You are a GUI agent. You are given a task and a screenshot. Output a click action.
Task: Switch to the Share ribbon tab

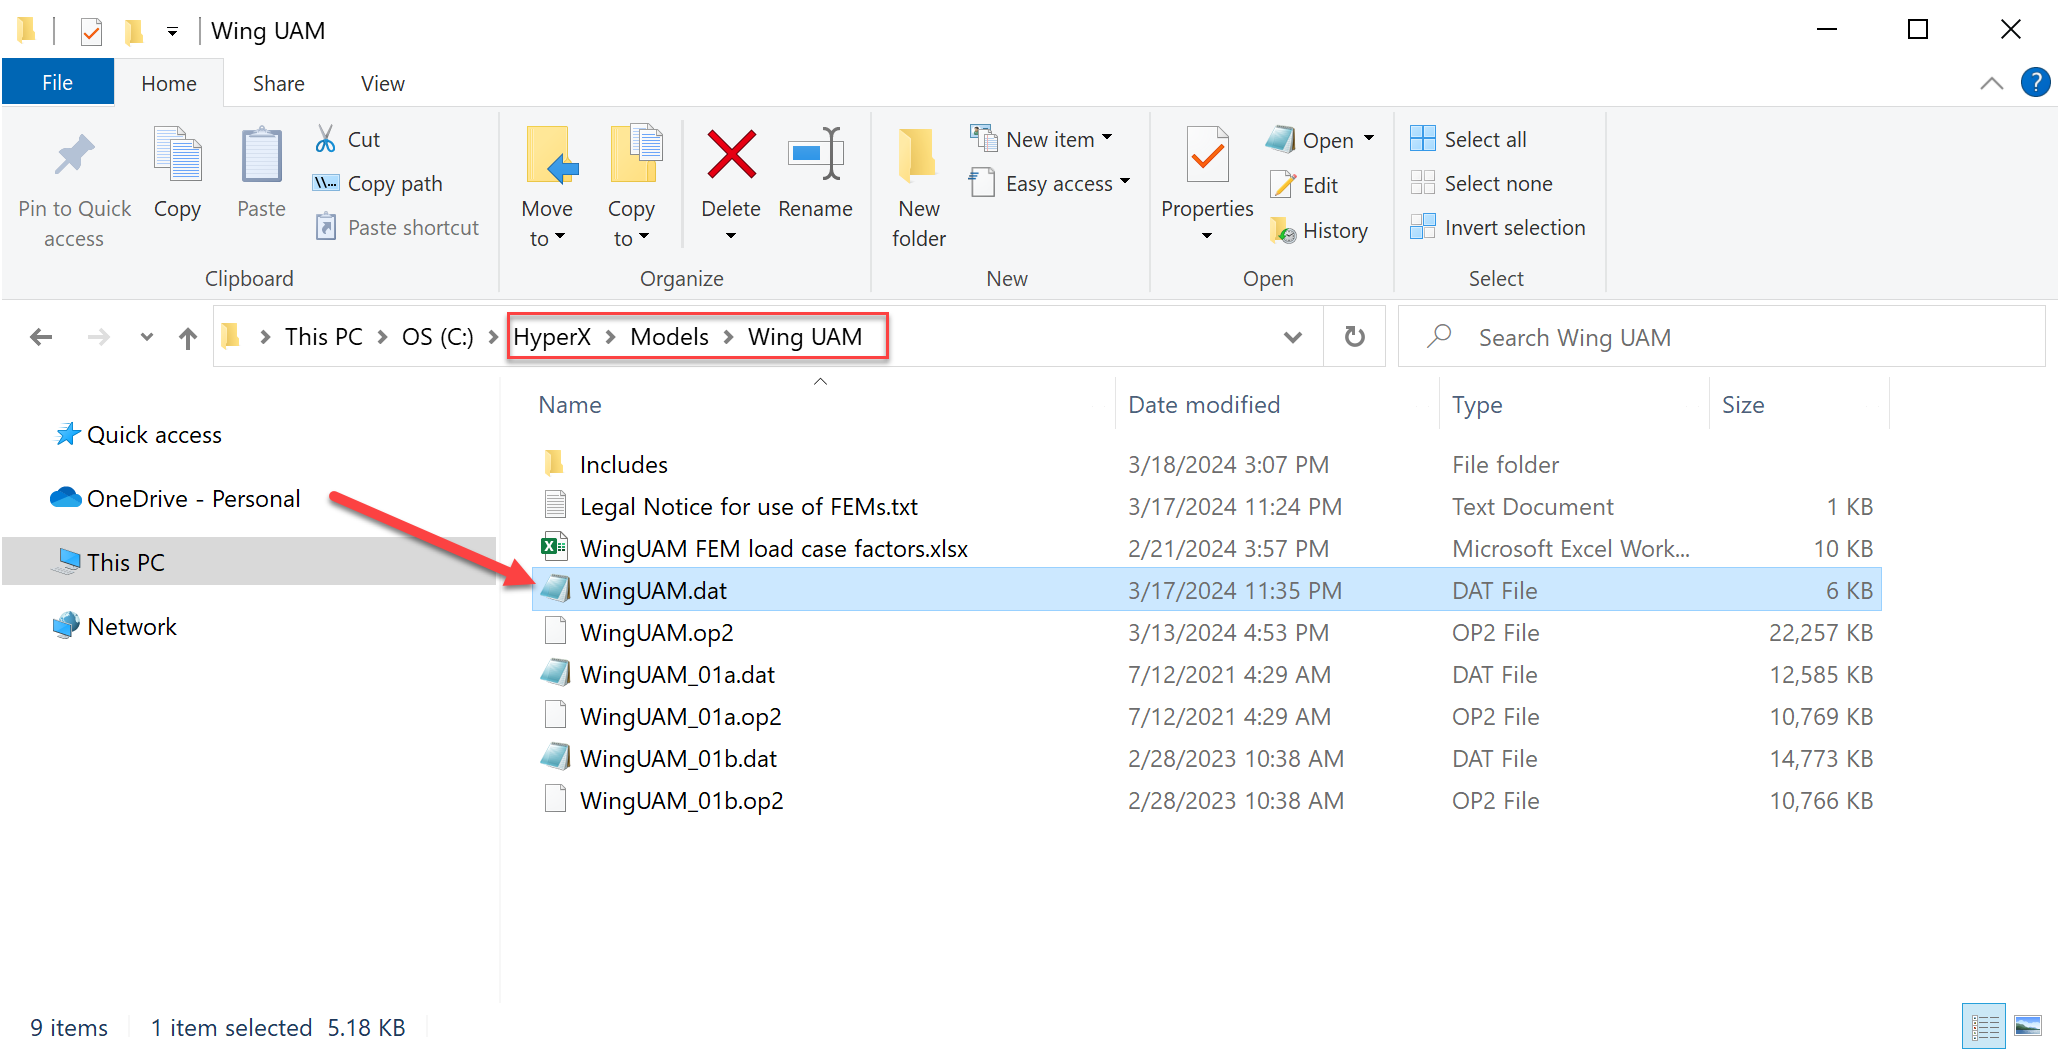279,84
